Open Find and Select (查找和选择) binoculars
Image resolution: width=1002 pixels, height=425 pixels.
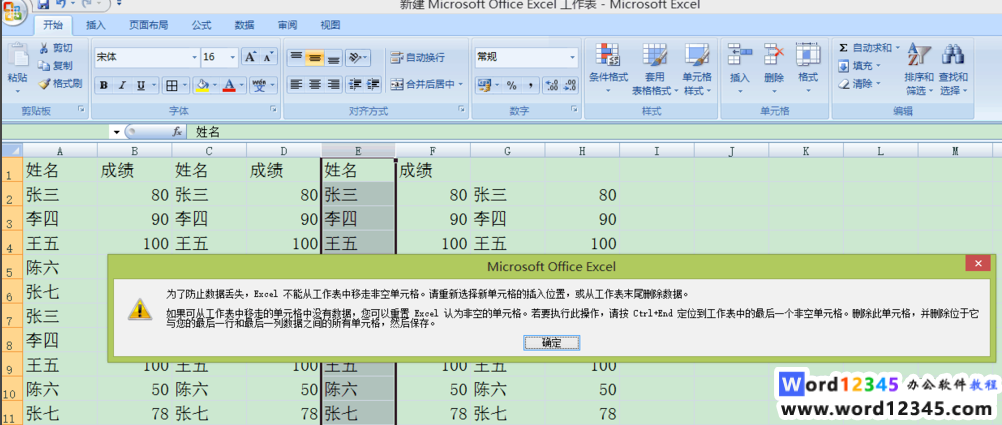953,69
